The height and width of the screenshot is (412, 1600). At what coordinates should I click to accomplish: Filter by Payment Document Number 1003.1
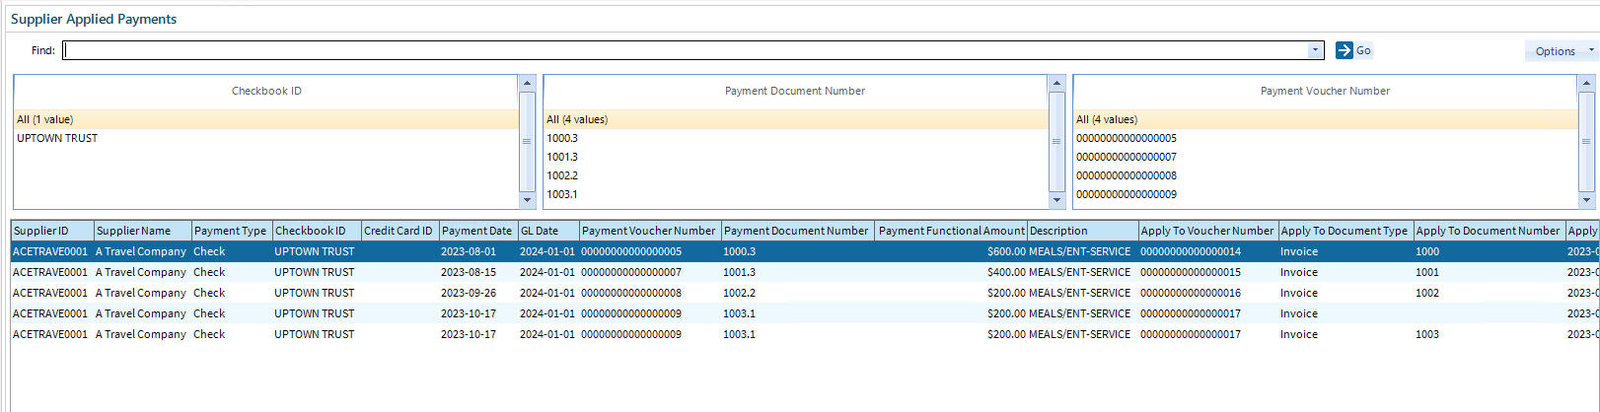coord(795,194)
